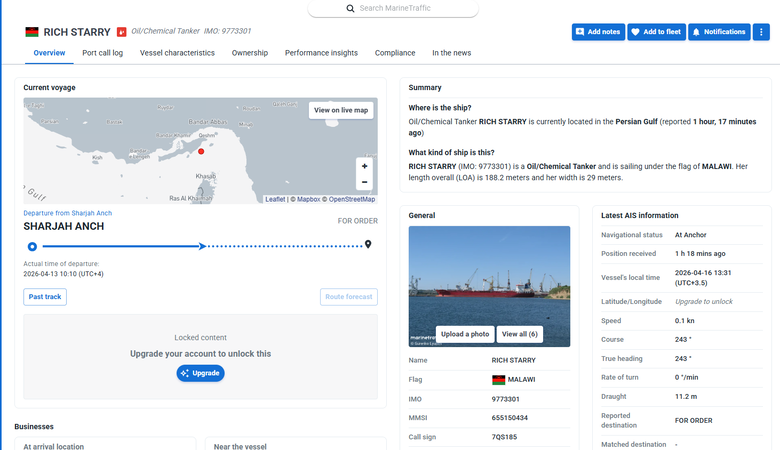Open the three-dot more options menu
Viewport: 780px width, 450px height.
(761, 32)
